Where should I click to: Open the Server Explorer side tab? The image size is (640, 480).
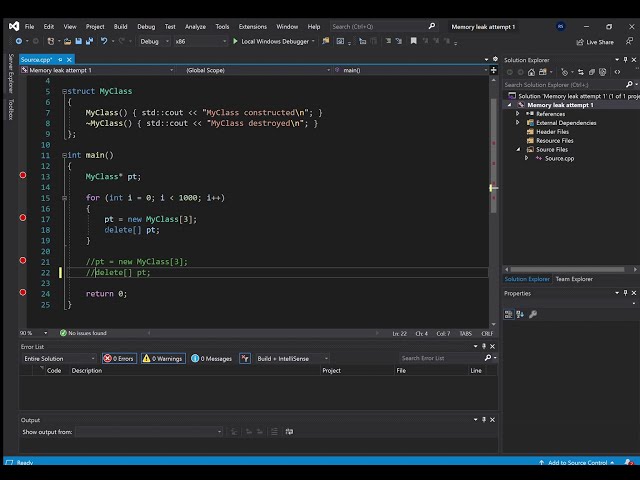point(11,73)
